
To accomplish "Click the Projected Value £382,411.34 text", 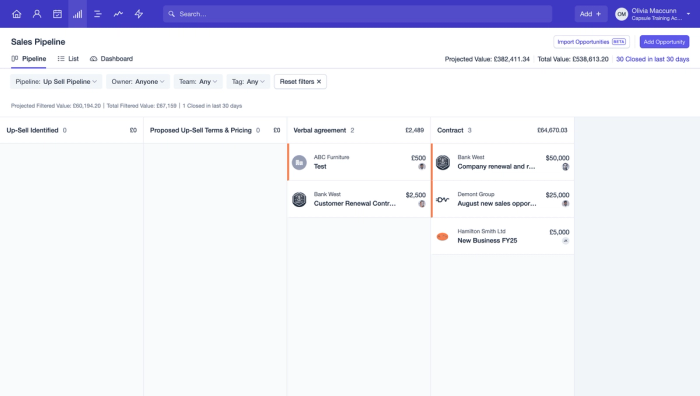I will 487,59.
